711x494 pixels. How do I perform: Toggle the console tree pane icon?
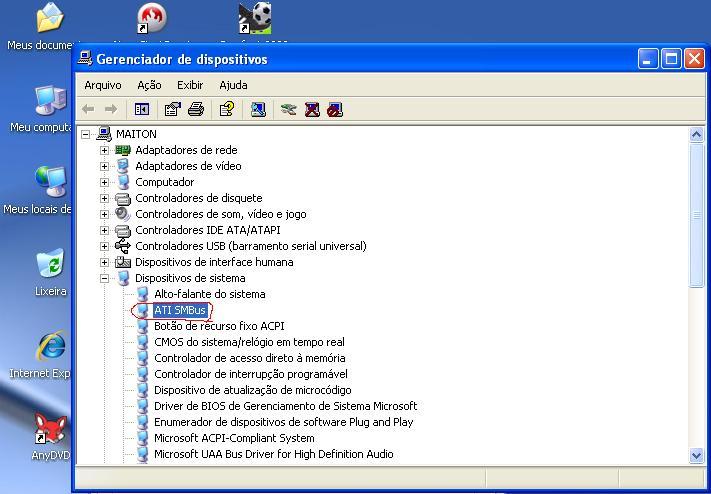142,109
